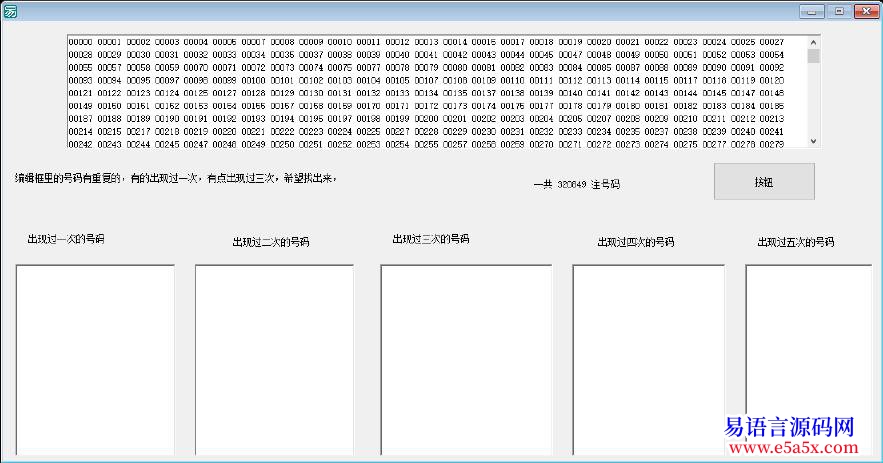Click the 一共 320649 注号码 count label
This screenshot has width=883, height=463.
click(578, 184)
